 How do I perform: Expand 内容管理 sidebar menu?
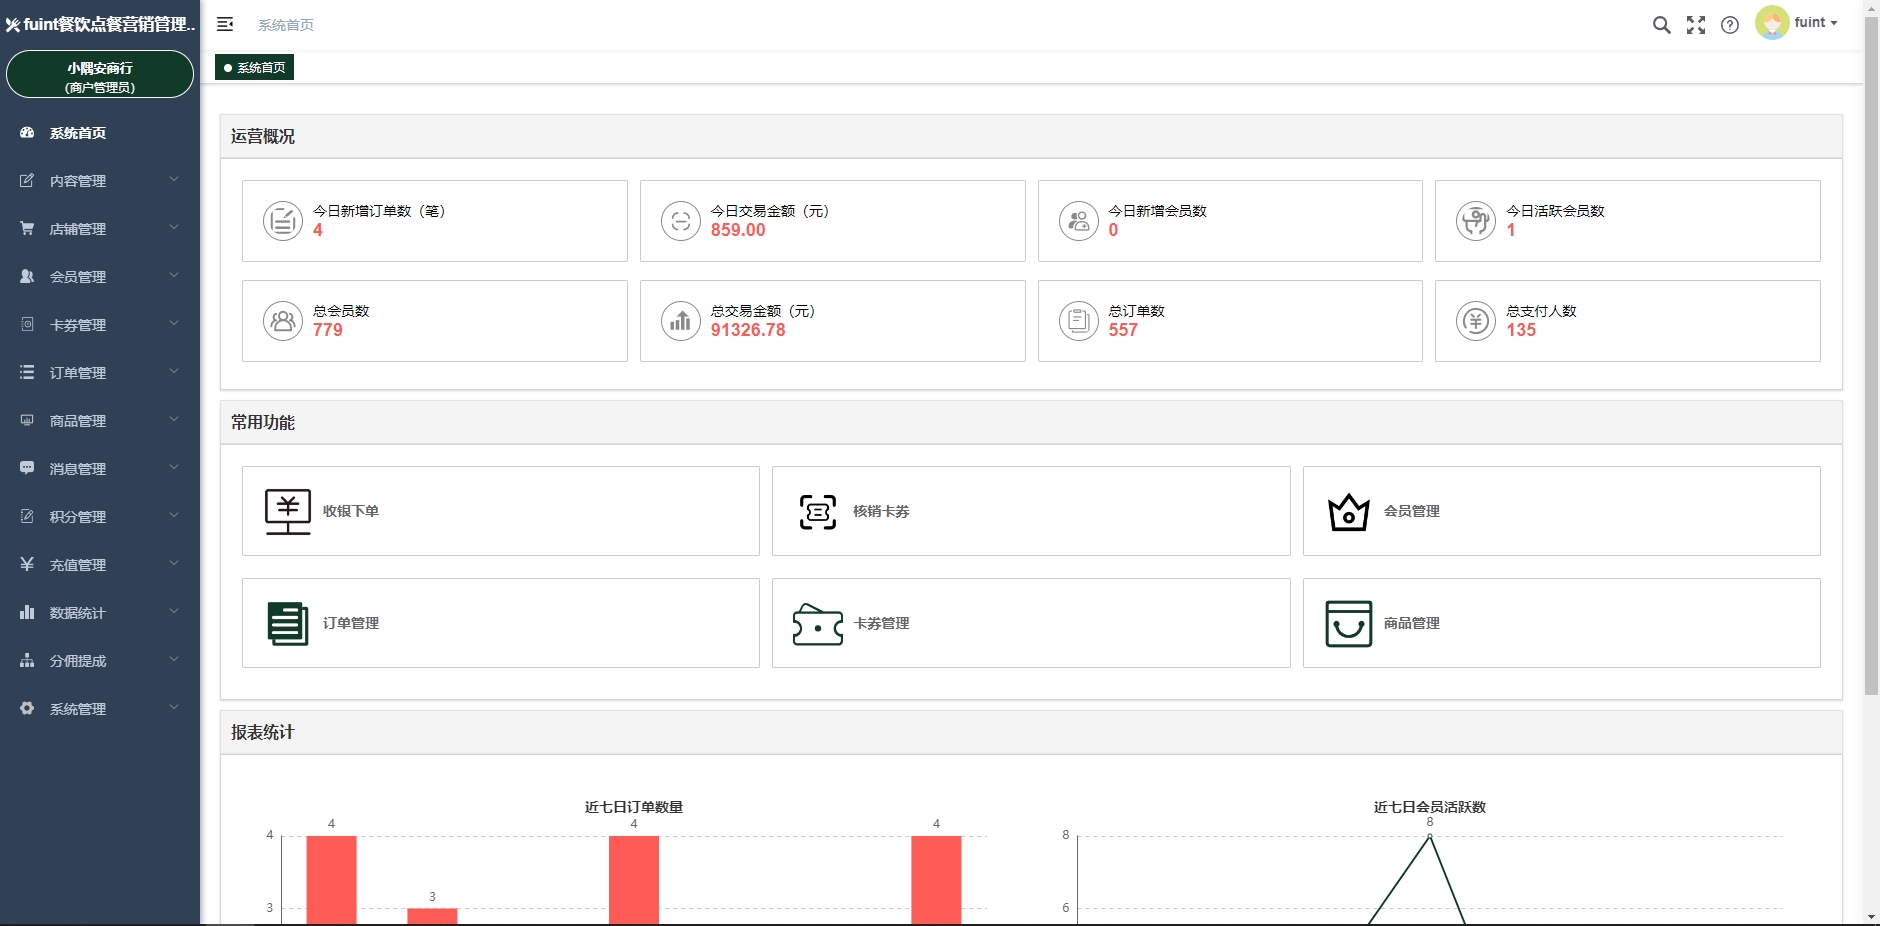[x=99, y=181]
